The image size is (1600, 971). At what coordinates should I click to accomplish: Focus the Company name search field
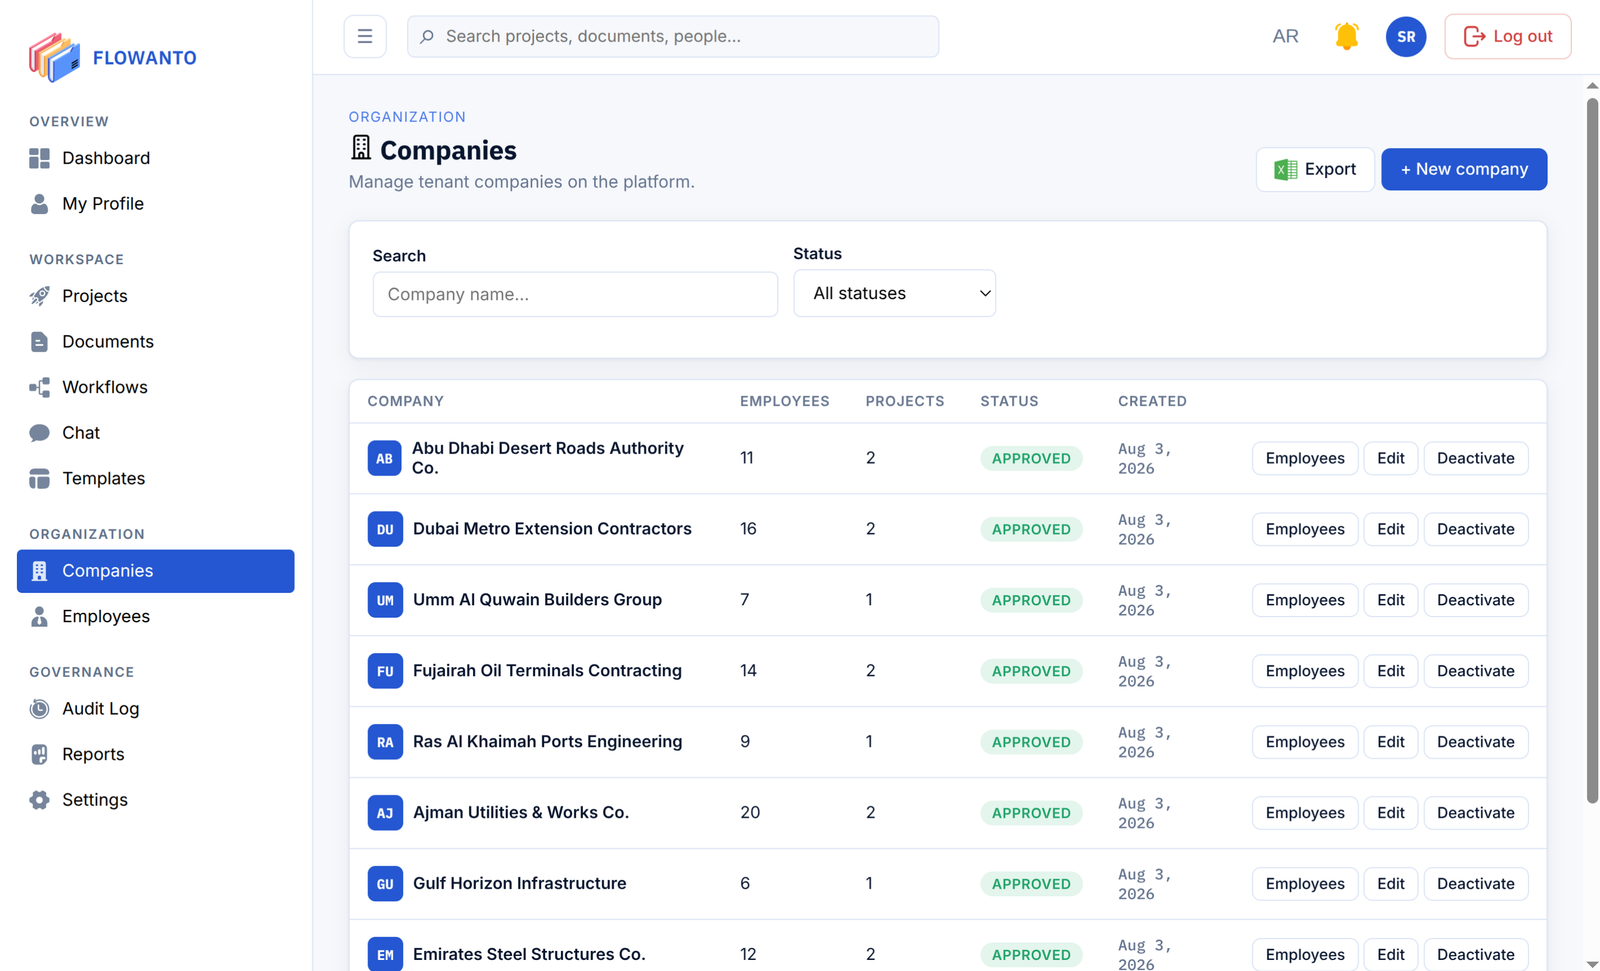coord(575,294)
